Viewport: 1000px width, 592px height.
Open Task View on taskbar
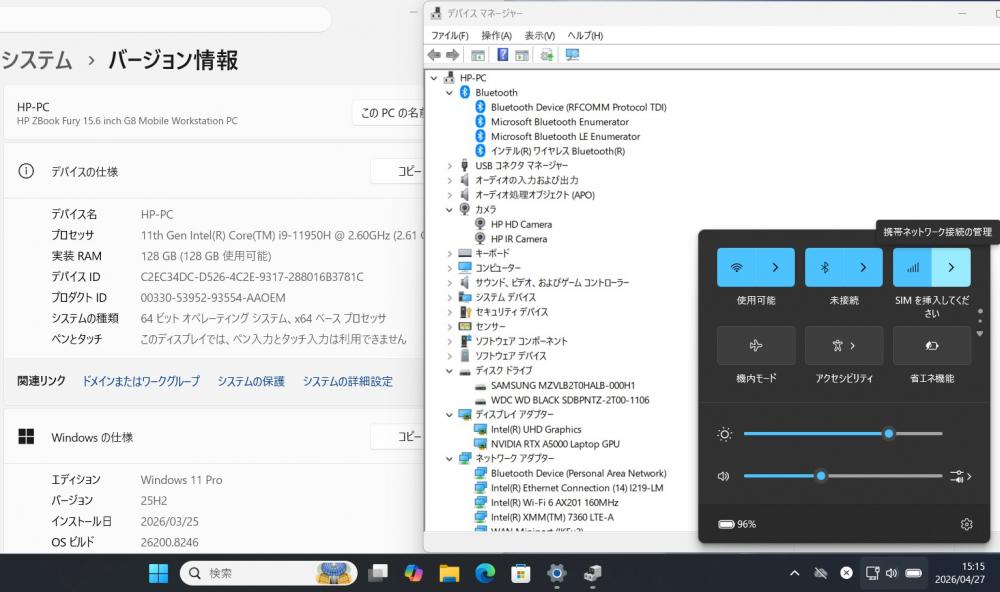coord(378,574)
